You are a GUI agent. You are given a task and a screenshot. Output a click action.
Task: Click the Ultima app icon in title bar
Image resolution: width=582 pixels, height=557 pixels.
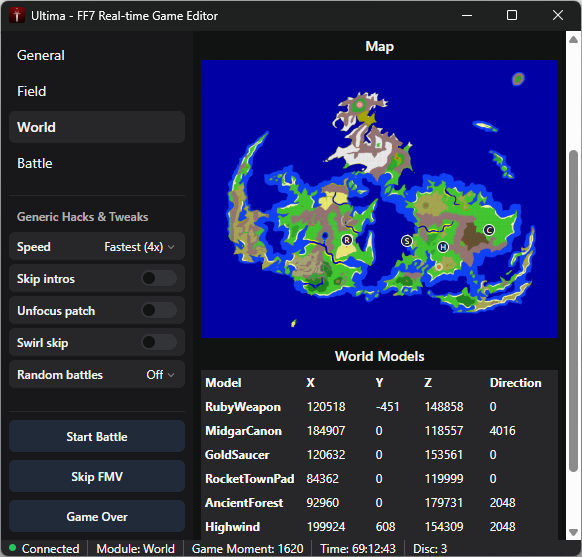tap(17, 16)
